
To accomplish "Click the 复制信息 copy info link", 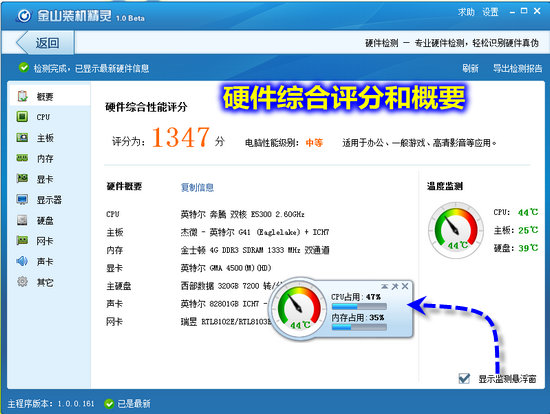I will [197, 187].
